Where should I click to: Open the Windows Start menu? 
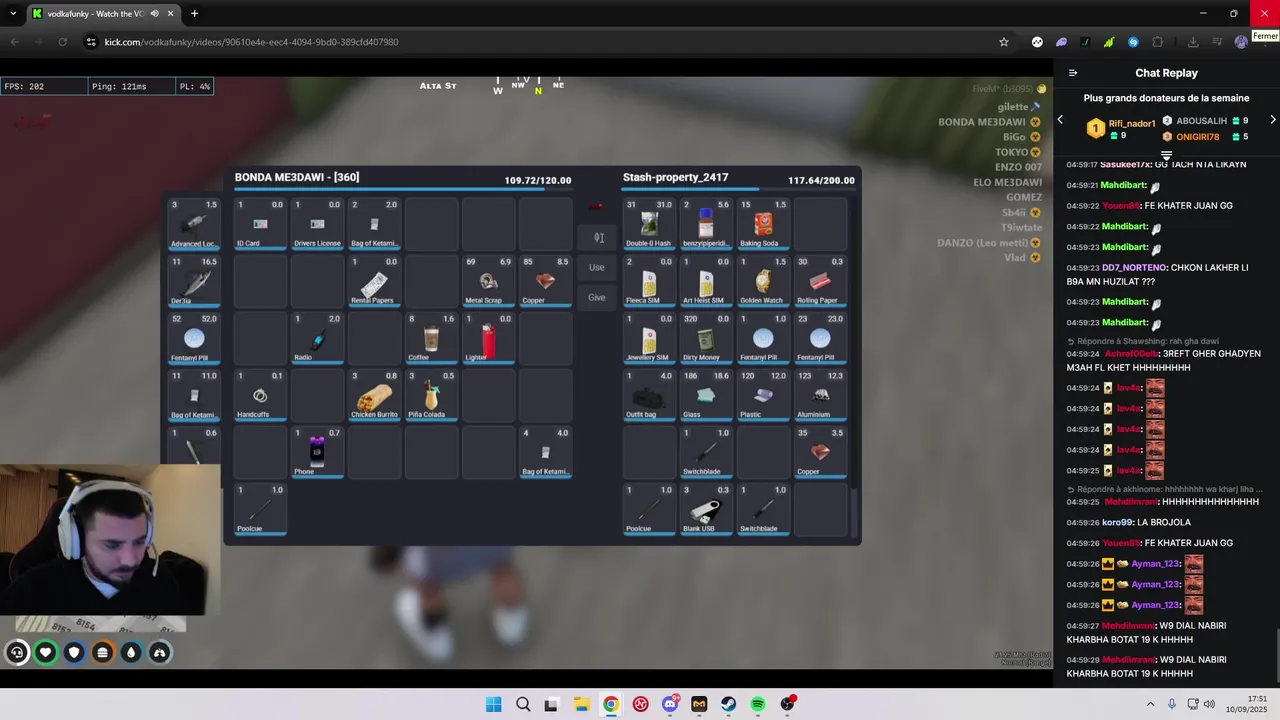pyautogui.click(x=493, y=705)
